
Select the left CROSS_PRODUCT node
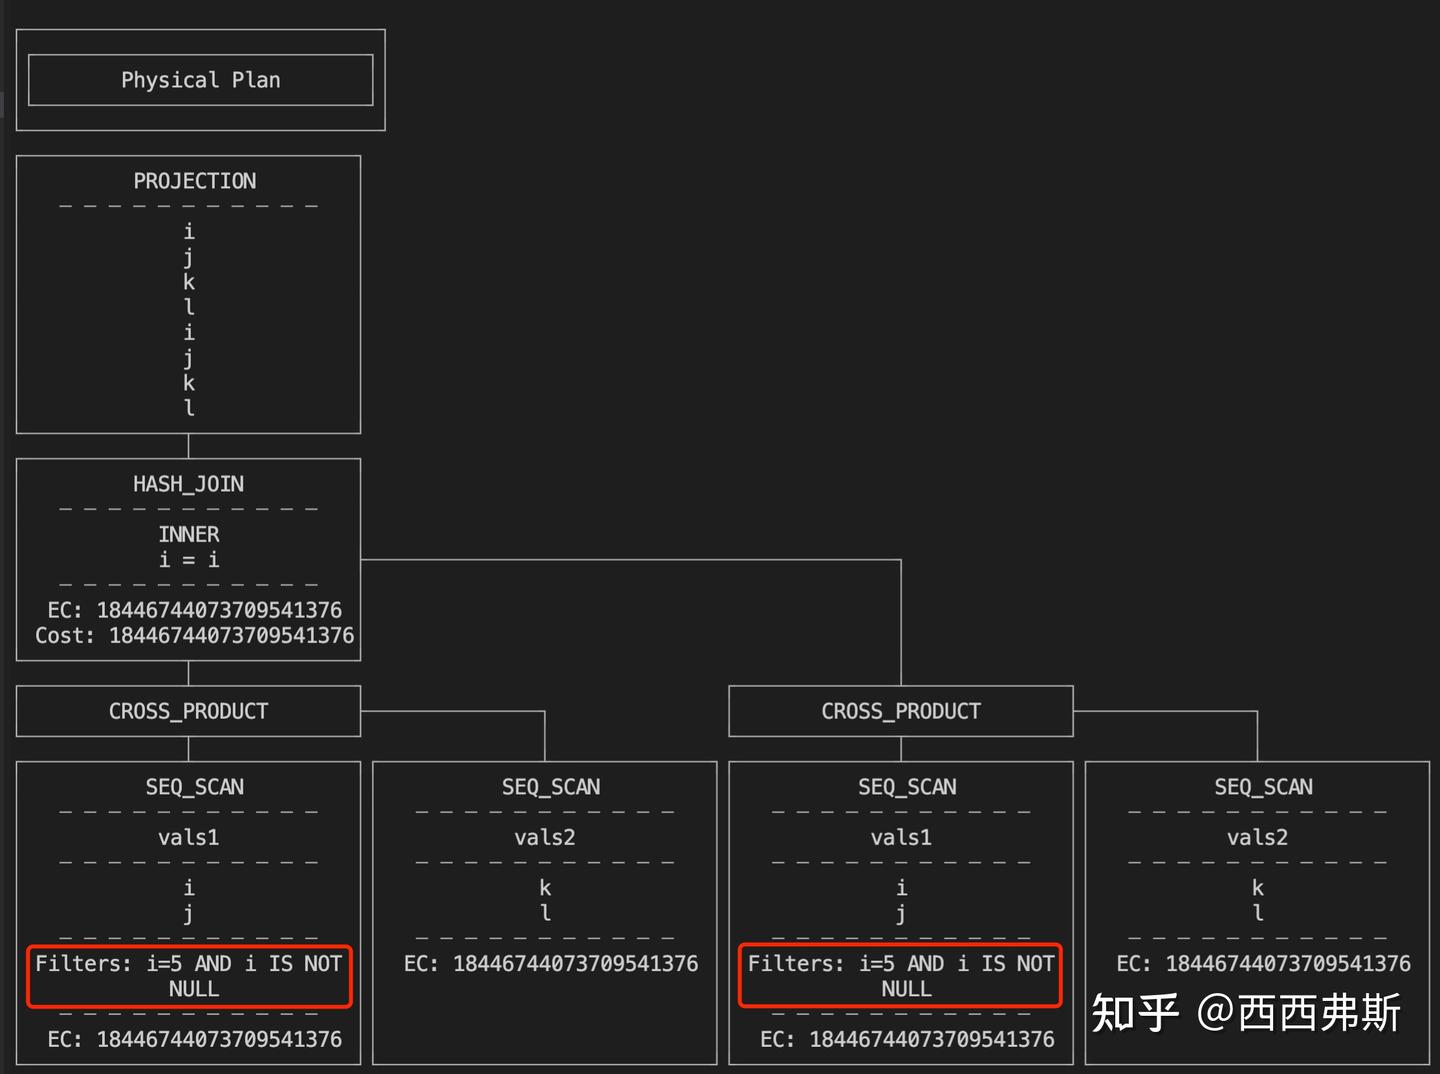[188, 711]
